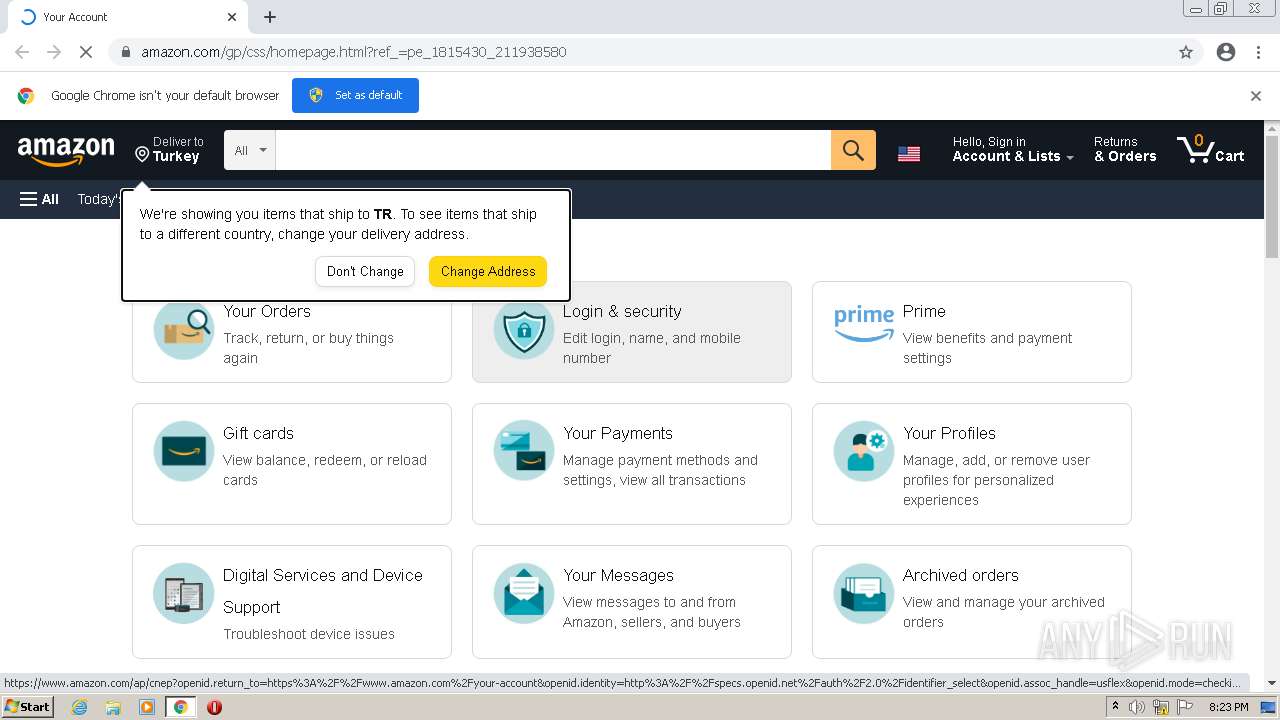
Task: Open Returns & Orders
Action: tap(1125, 150)
